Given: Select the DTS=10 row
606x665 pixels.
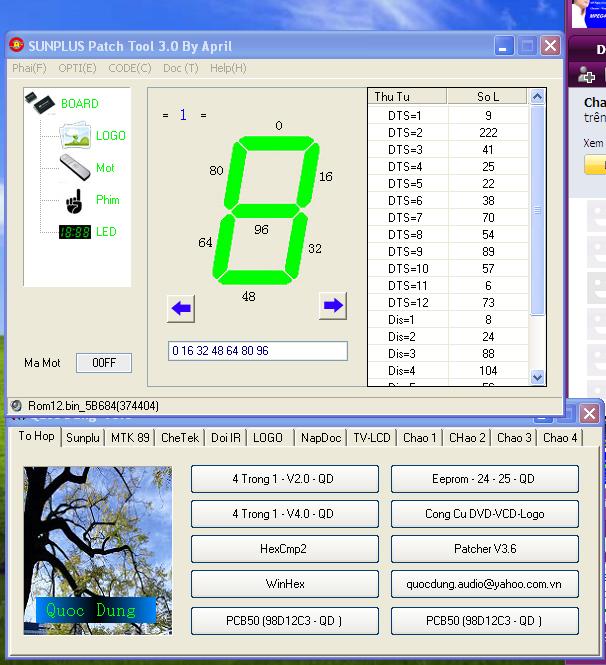Looking at the screenshot, I should point(448,268).
